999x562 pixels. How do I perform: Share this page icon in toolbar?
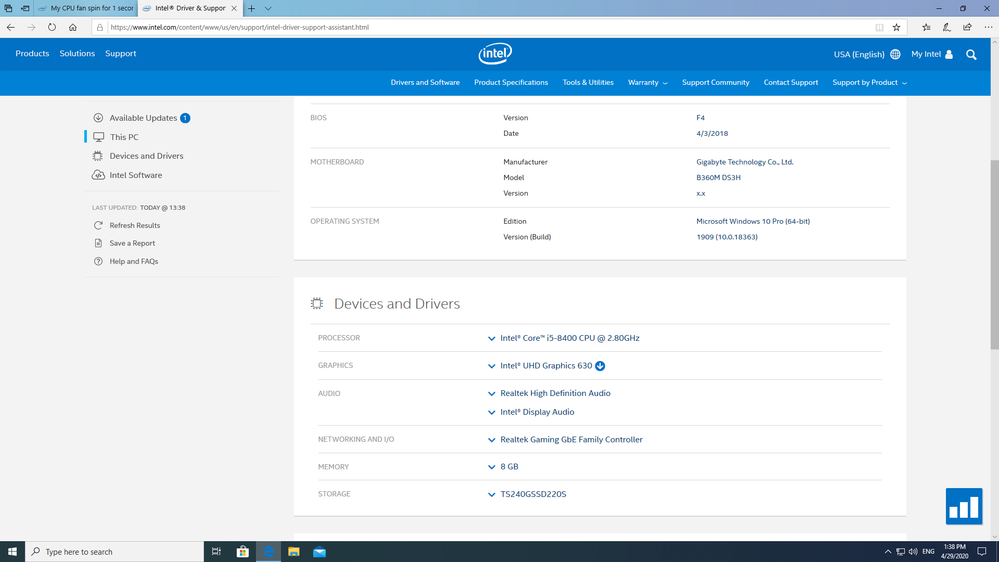point(967,27)
